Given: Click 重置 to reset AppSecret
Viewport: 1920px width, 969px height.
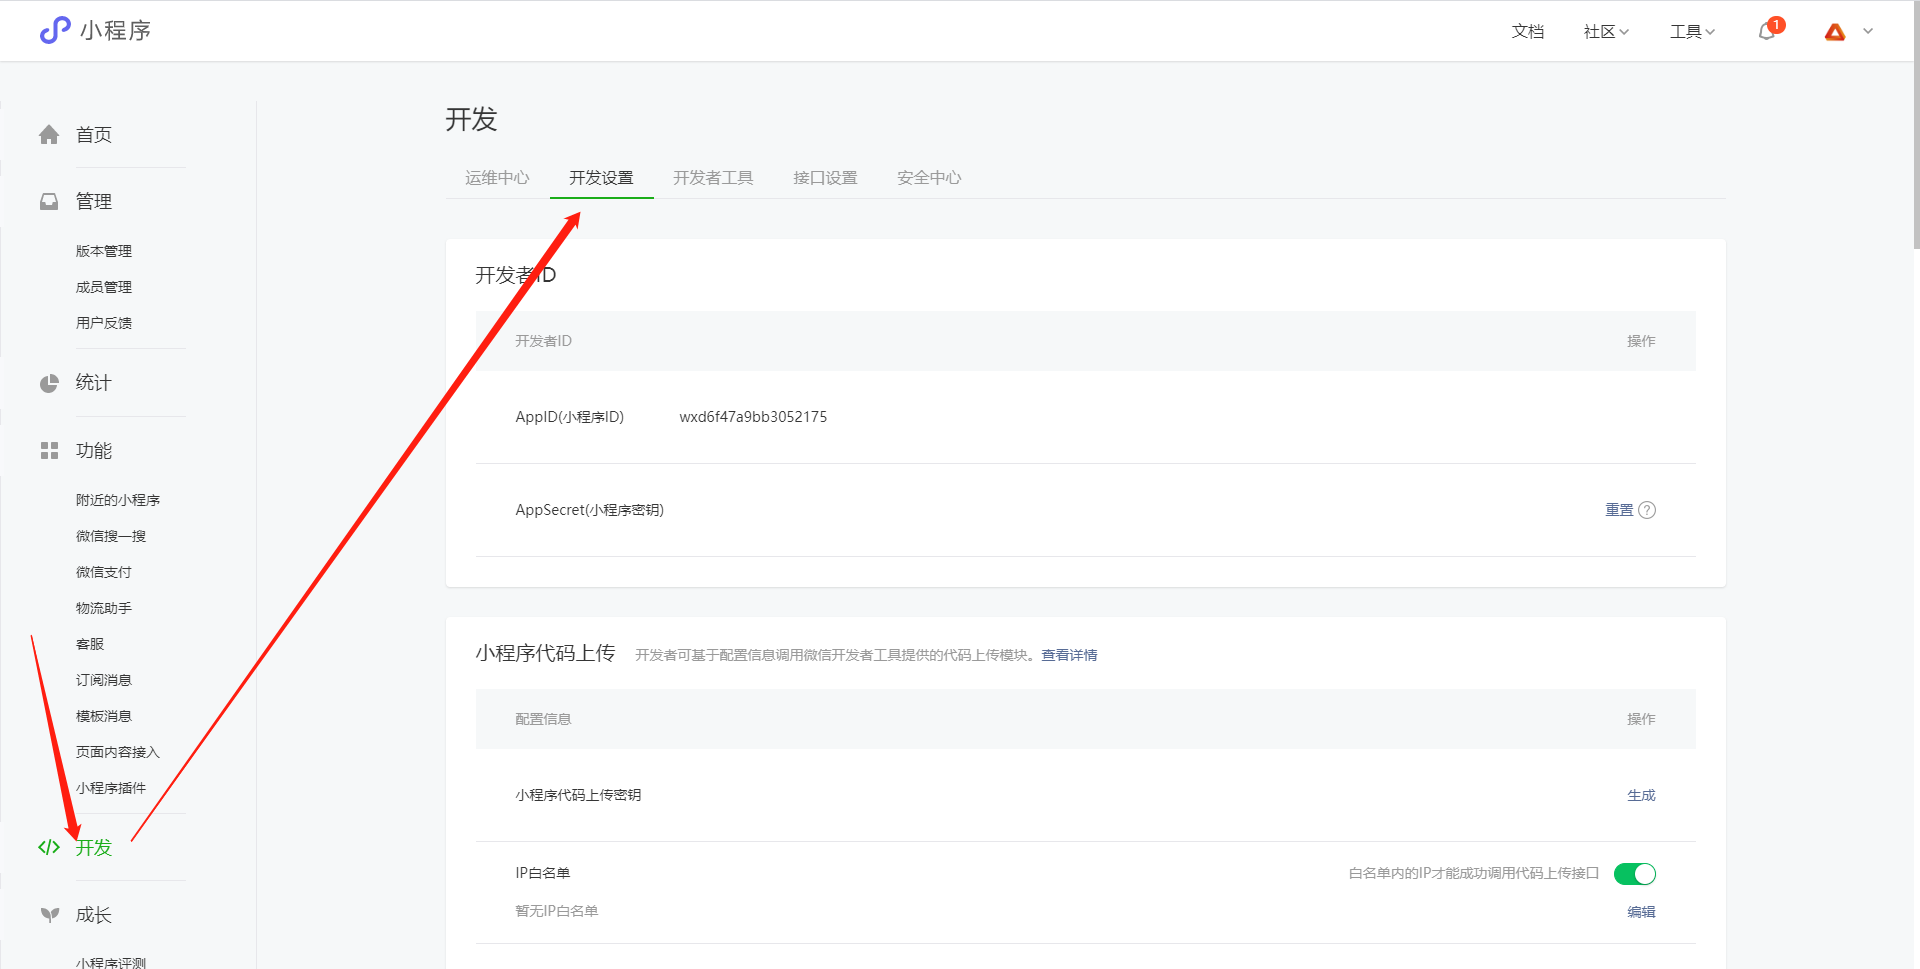Looking at the screenshot, I should tap(1619, 510).
